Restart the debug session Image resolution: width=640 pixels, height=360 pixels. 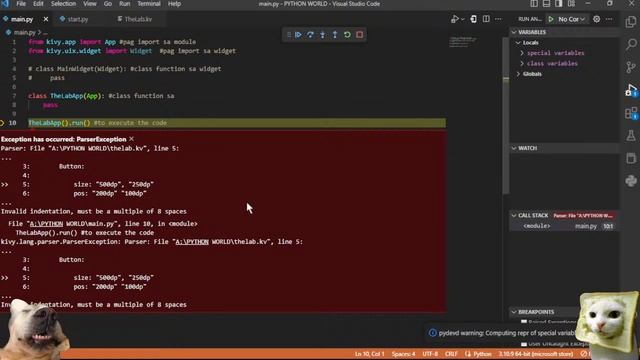[347, 35]
